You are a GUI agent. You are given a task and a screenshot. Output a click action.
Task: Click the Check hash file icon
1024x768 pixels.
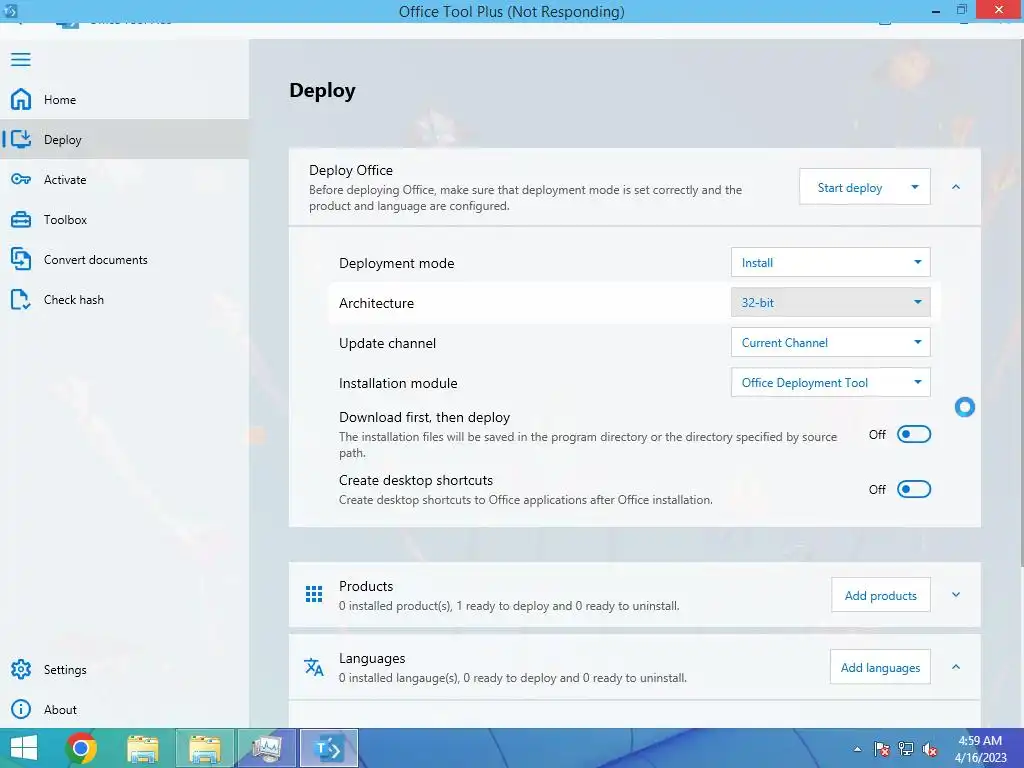click(21, 299)
